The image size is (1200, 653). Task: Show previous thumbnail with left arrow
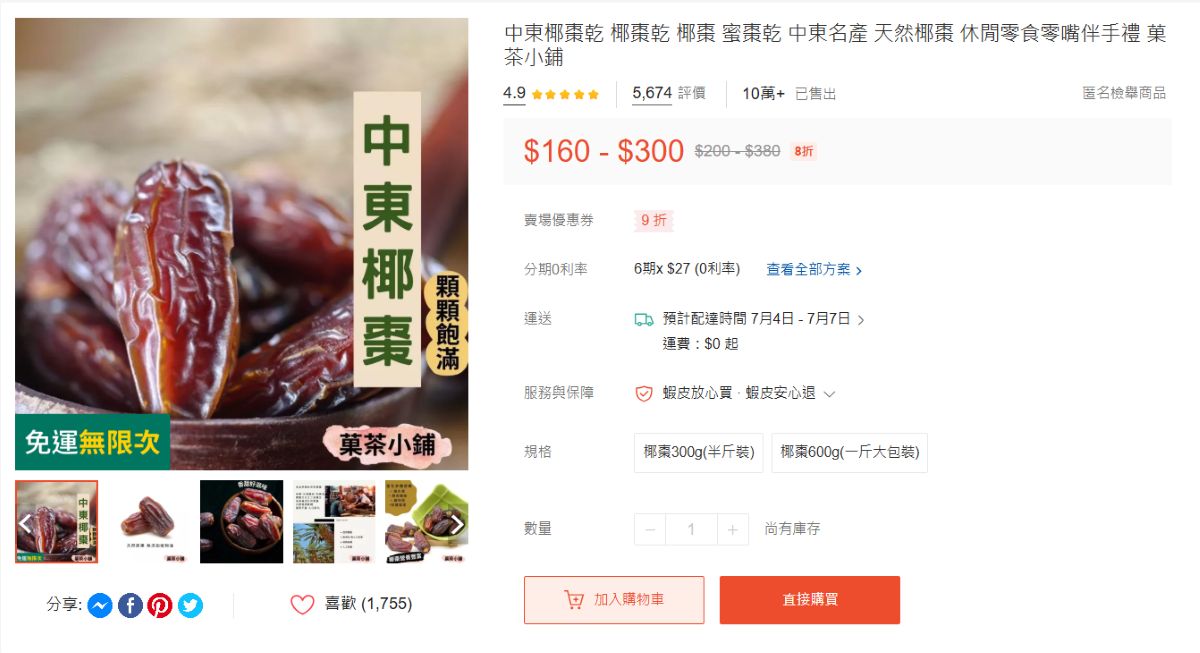pos(25,523)
